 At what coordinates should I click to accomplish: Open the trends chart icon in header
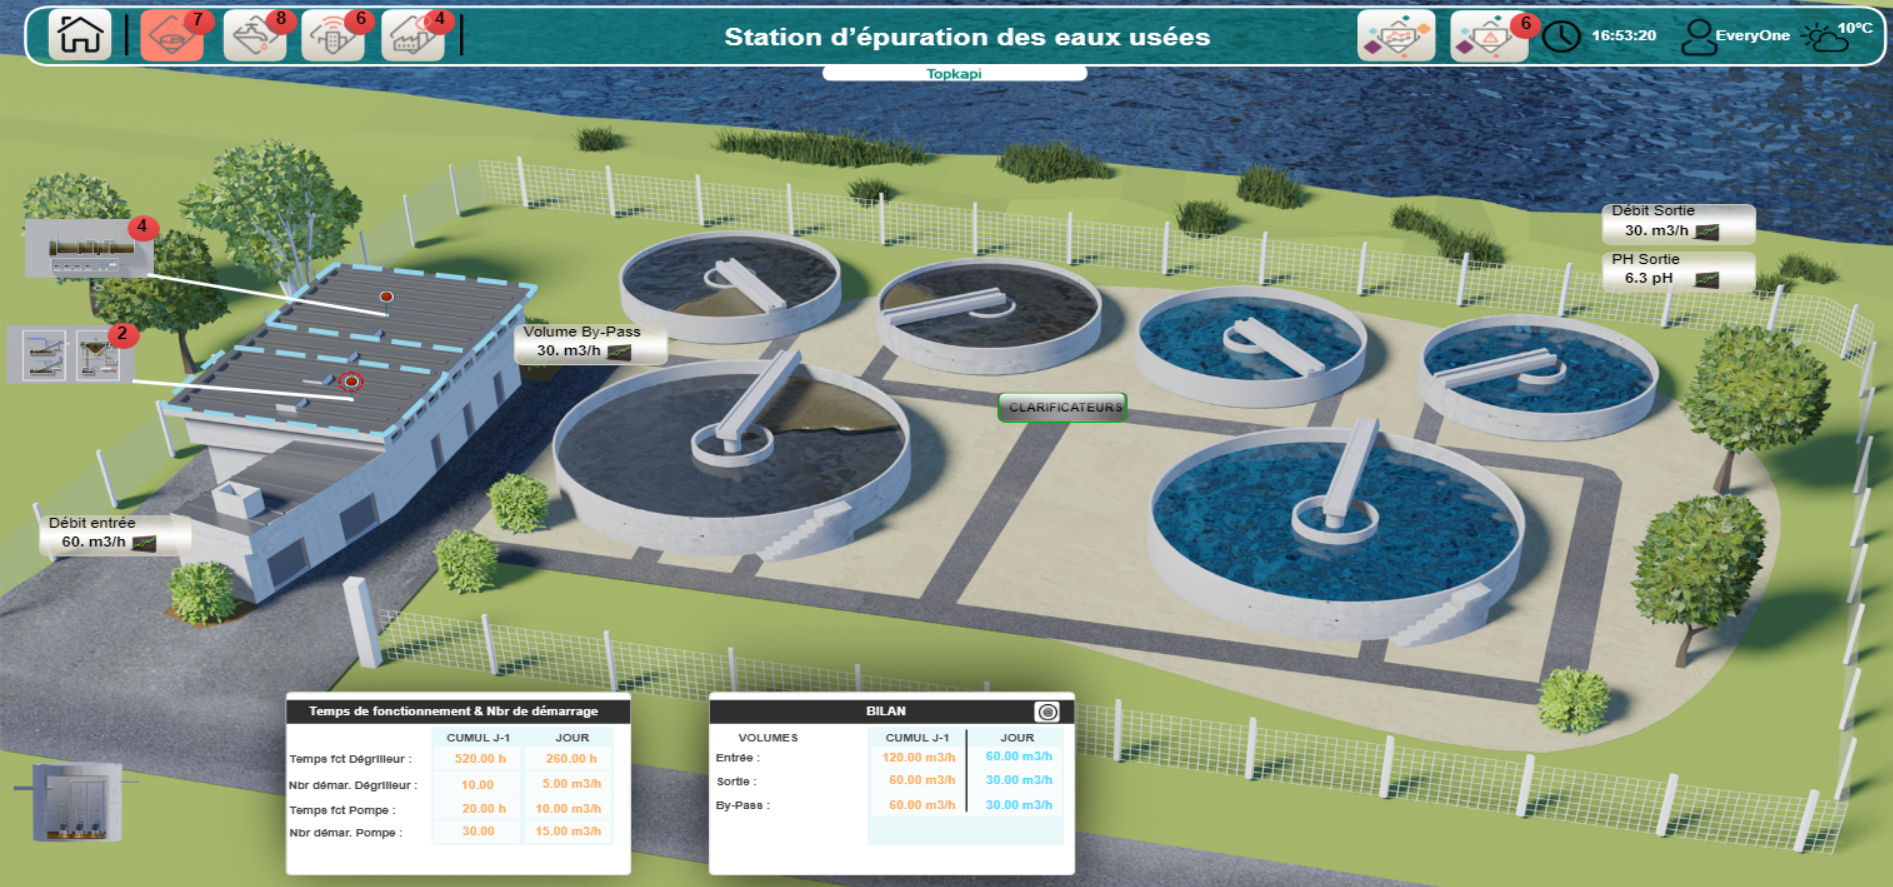click(1396, 37)
